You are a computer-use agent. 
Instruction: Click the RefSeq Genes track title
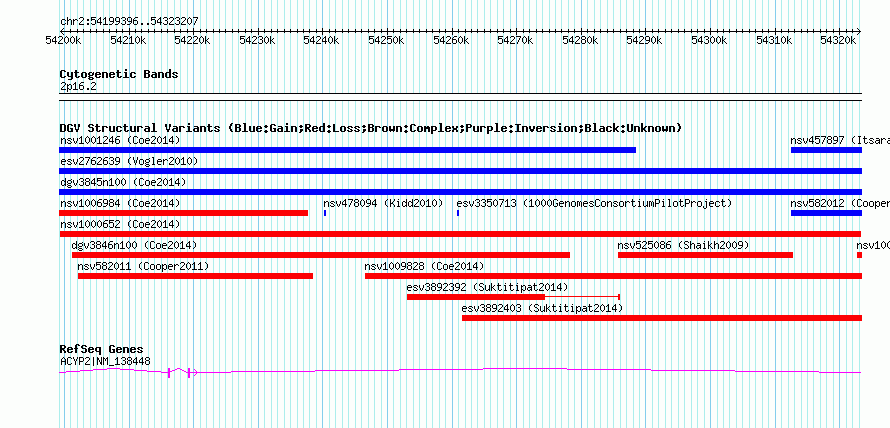(x=102, y=349)
